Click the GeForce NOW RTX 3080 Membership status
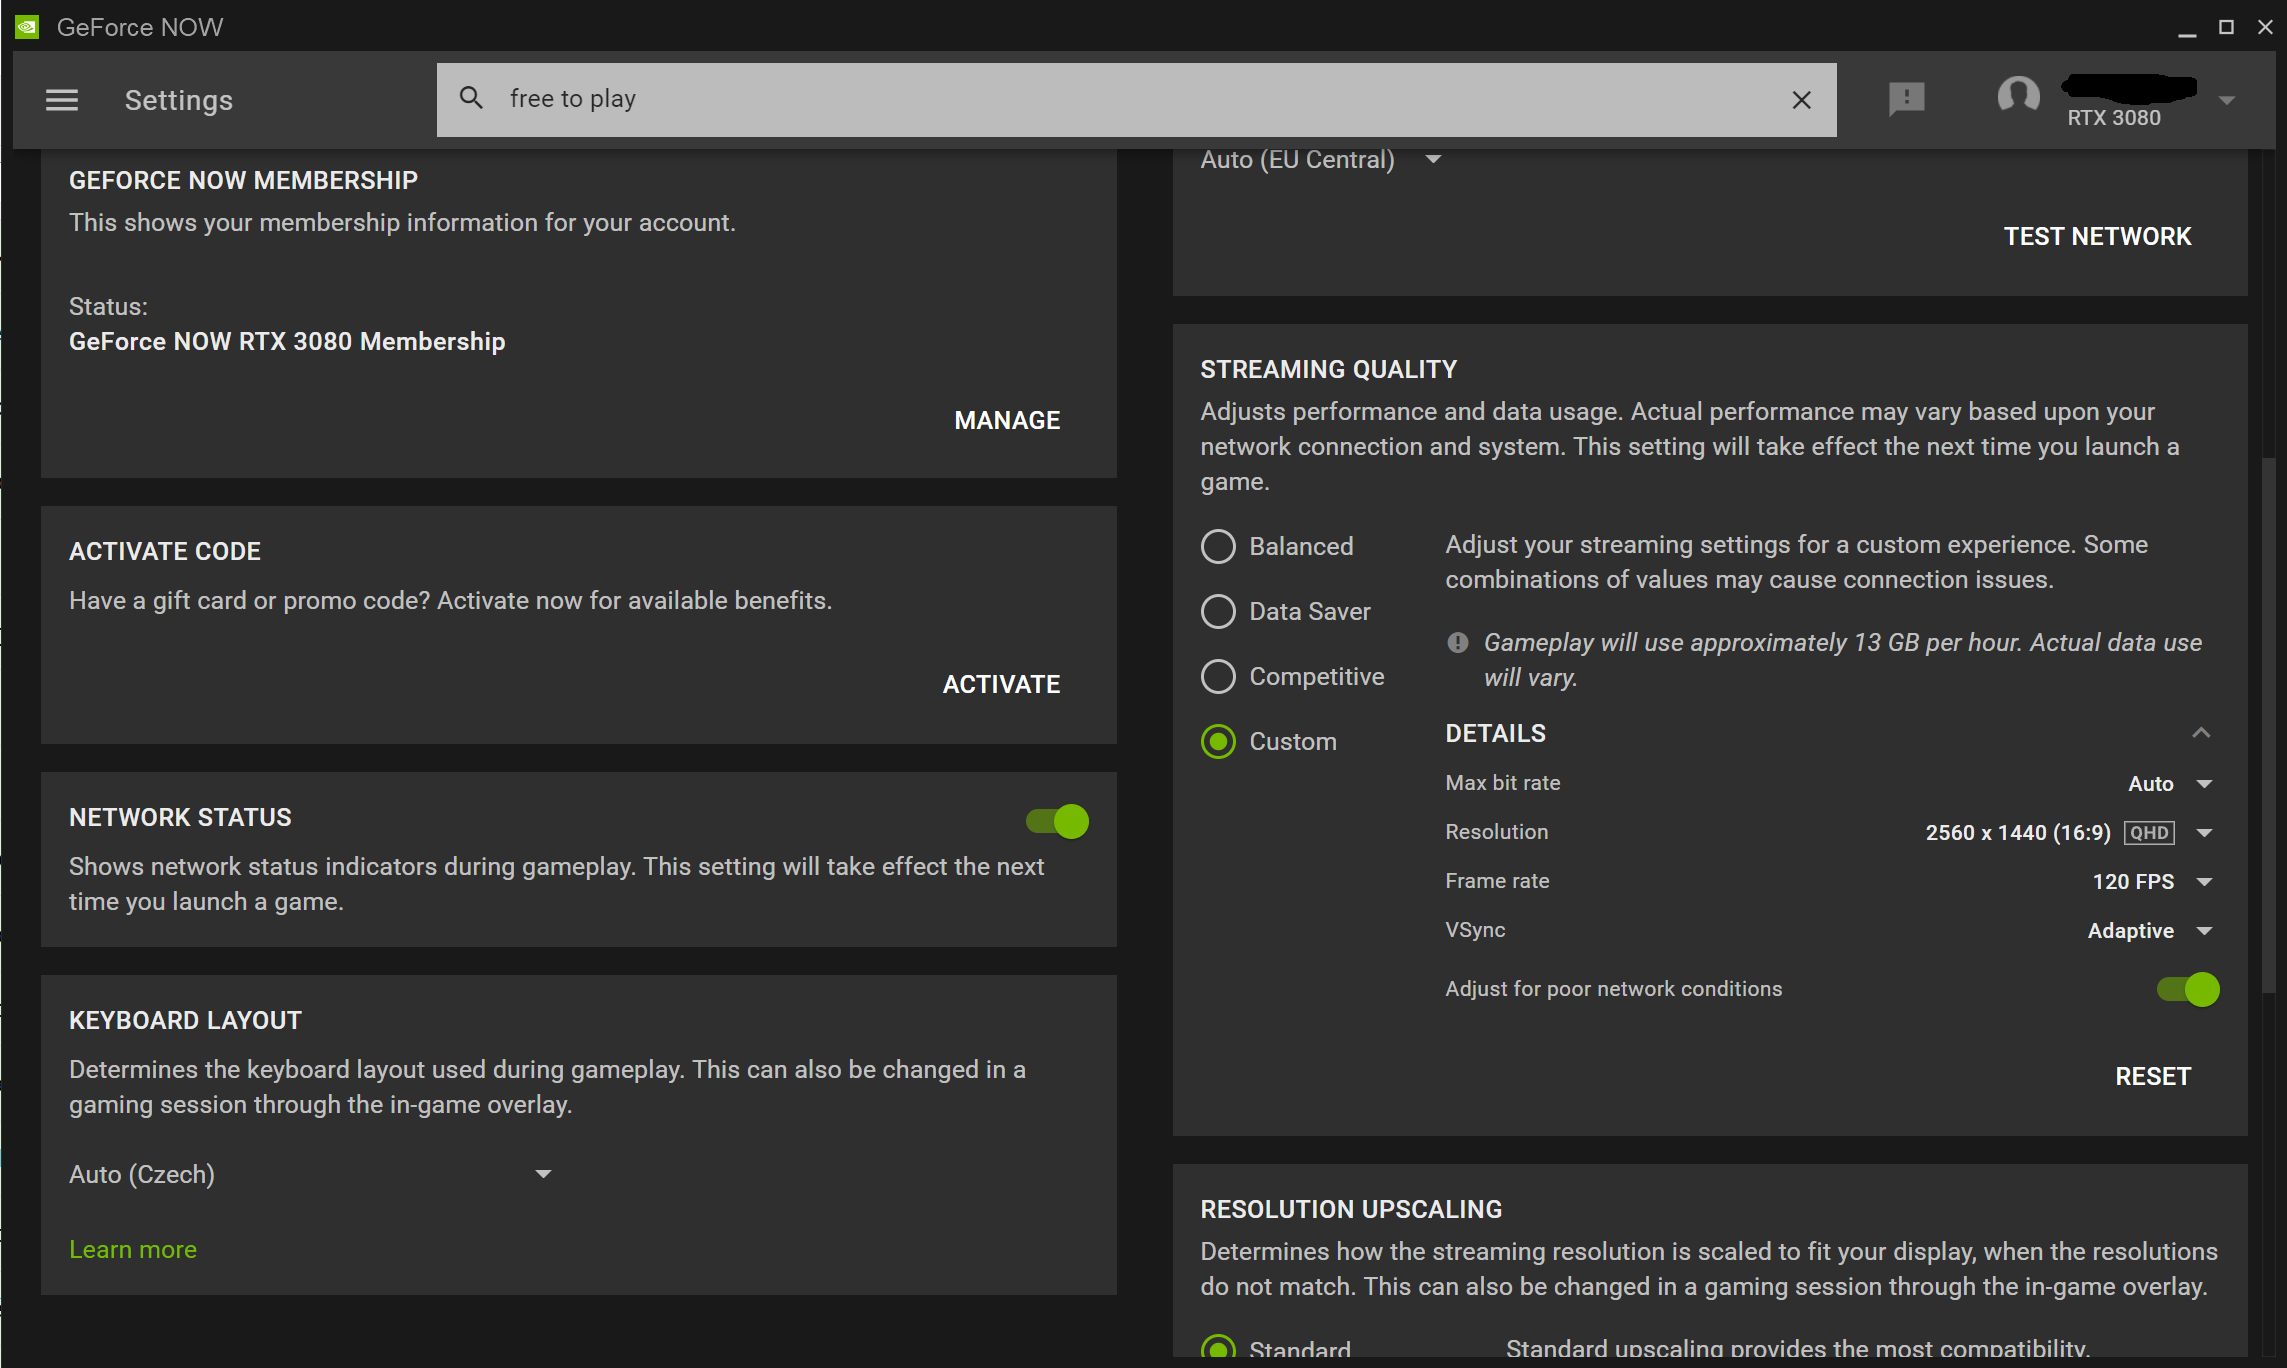 pos(287,341)
